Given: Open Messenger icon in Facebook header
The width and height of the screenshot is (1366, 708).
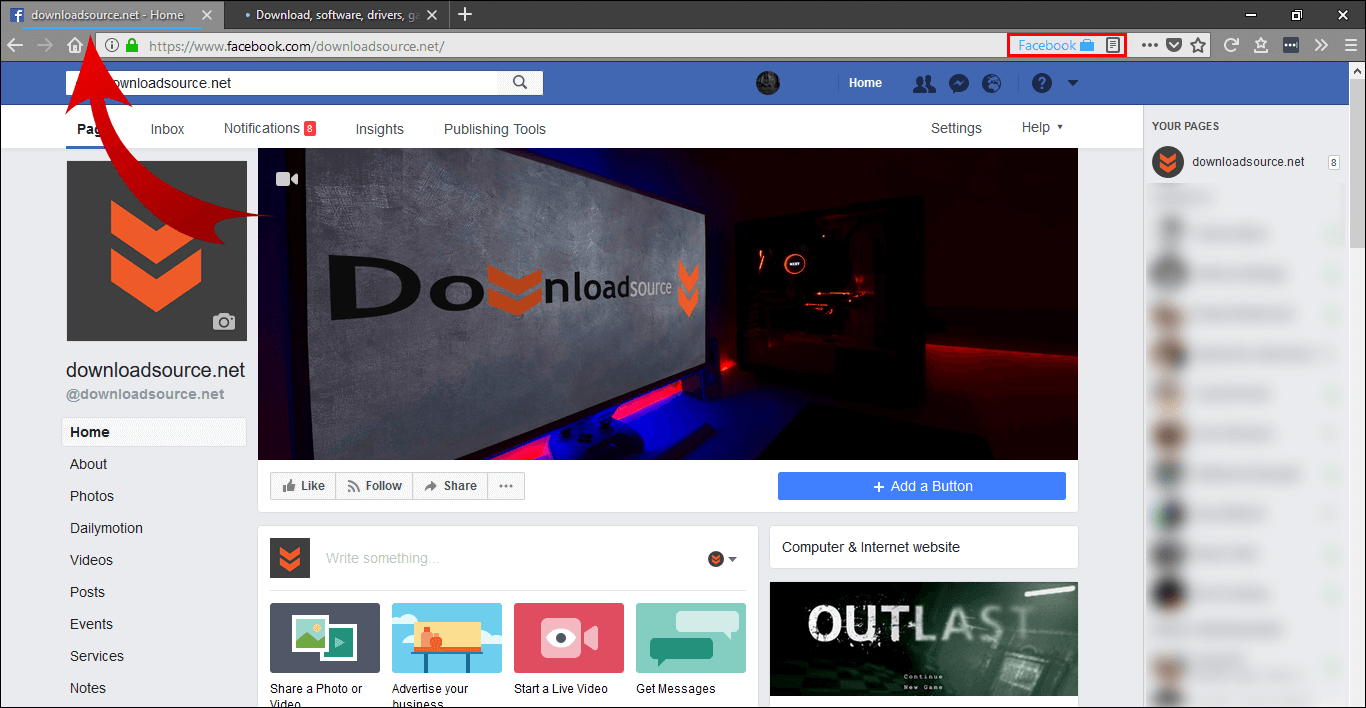Looking at the screenshot, I should pos(958,83).
